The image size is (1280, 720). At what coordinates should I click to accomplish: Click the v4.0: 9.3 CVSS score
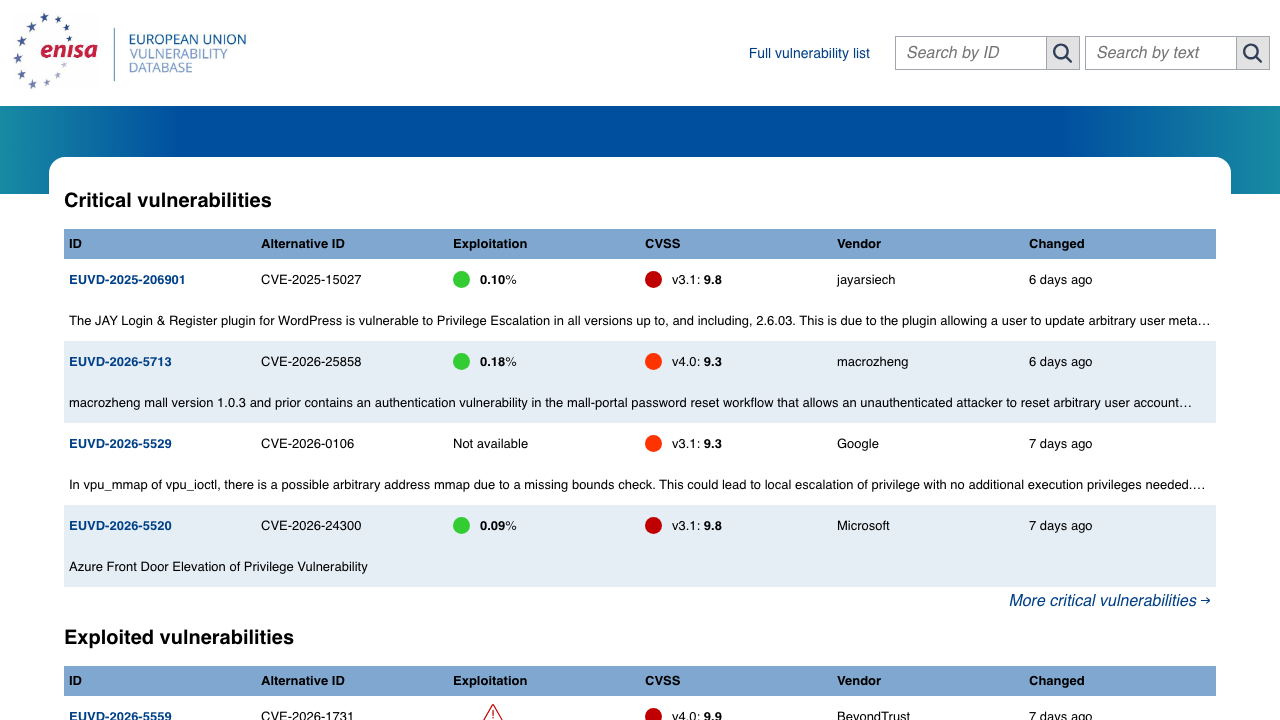696,362
